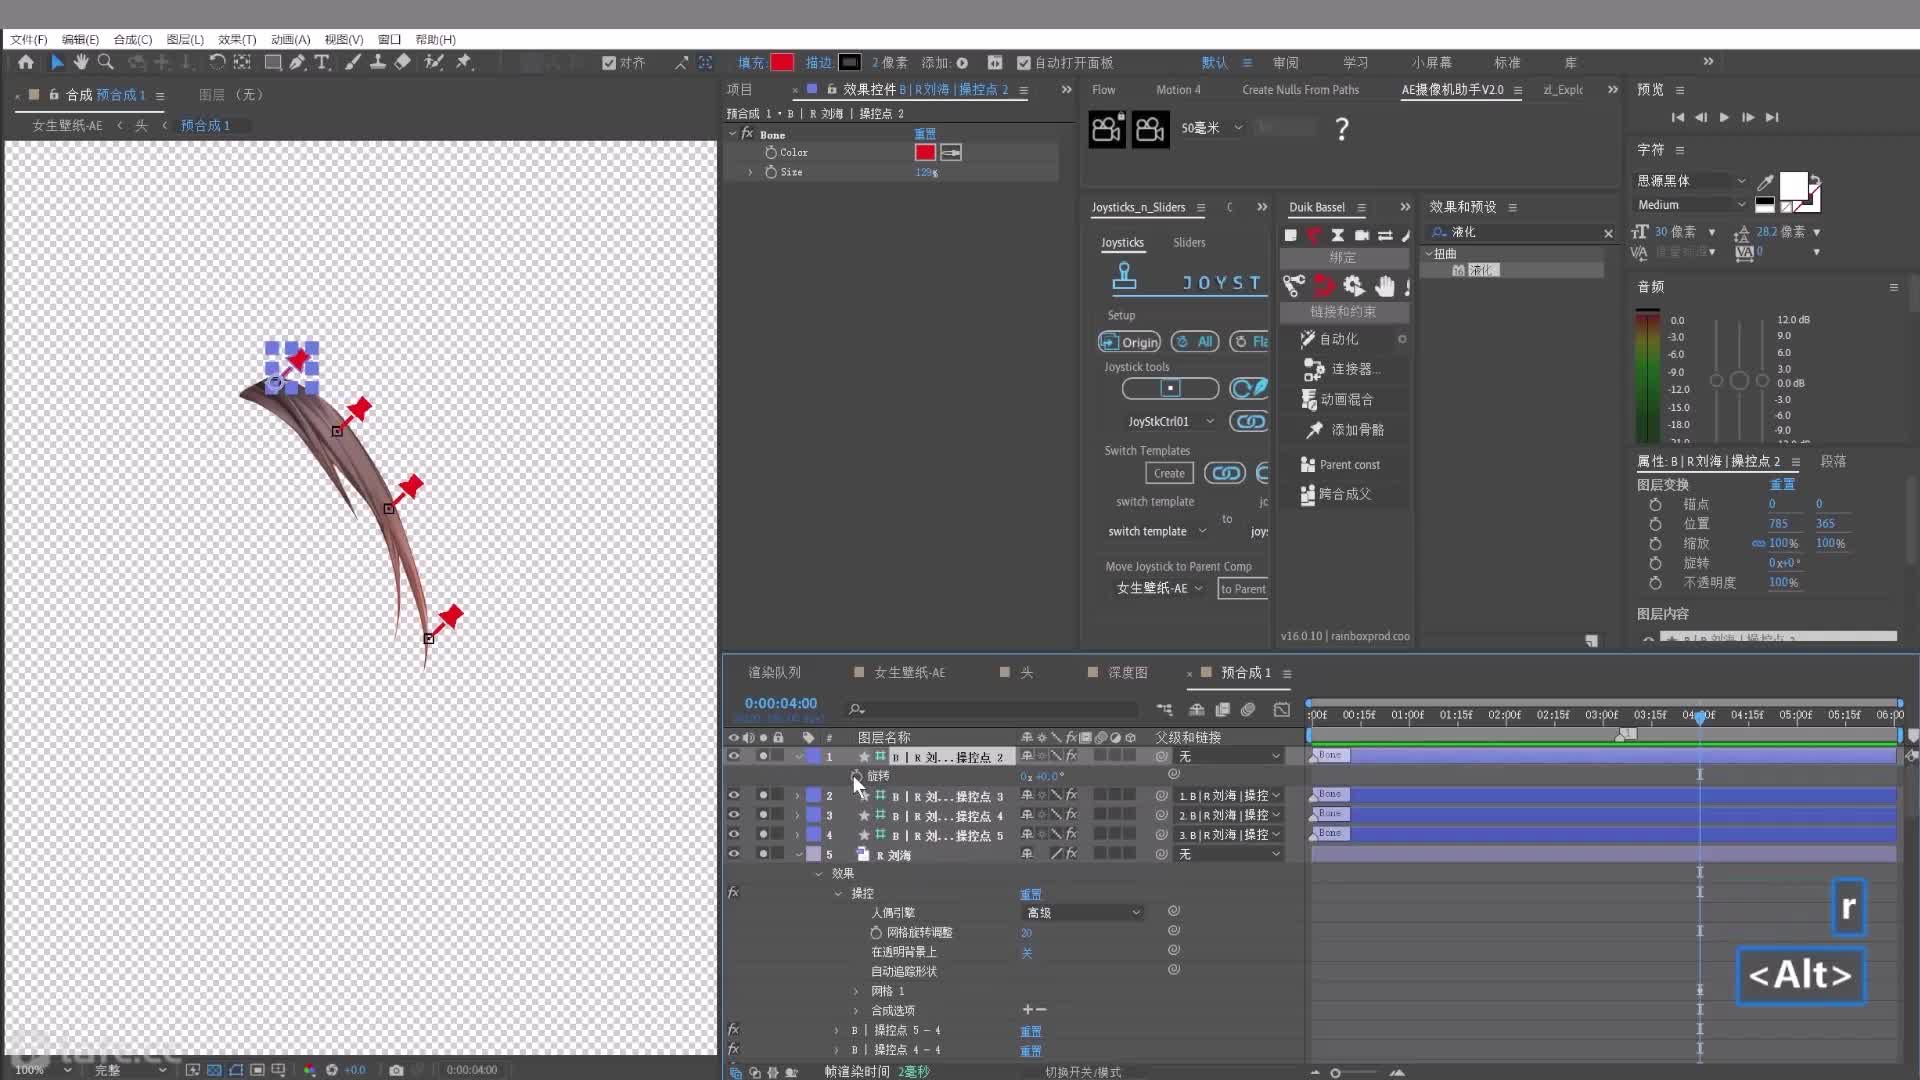The width and height of the screenshot is (1920, 1080).
Task: Click the 添加骨骼 Duik button
Action: coord(1344,430)
